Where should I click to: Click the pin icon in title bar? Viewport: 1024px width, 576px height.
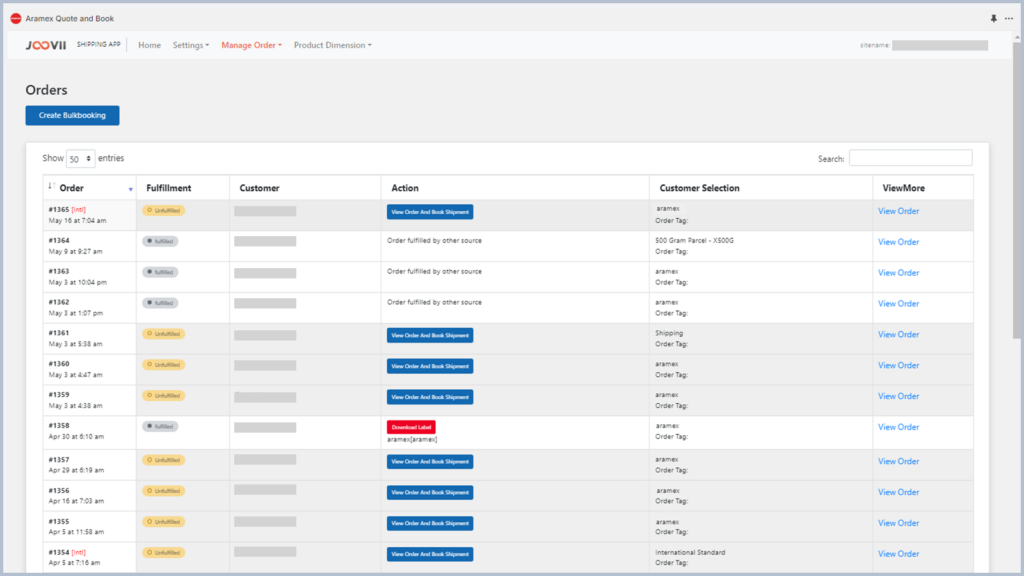tap(993, 18)
